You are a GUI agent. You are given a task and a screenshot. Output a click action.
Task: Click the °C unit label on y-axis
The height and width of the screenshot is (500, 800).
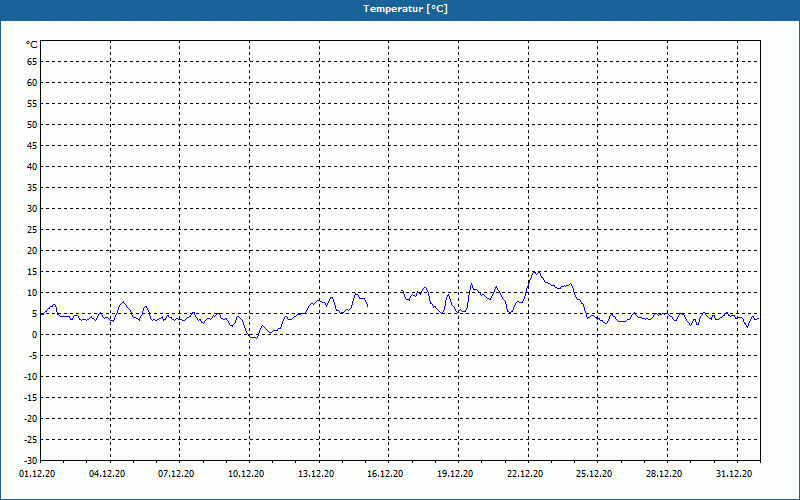click(x=32, y=45)
